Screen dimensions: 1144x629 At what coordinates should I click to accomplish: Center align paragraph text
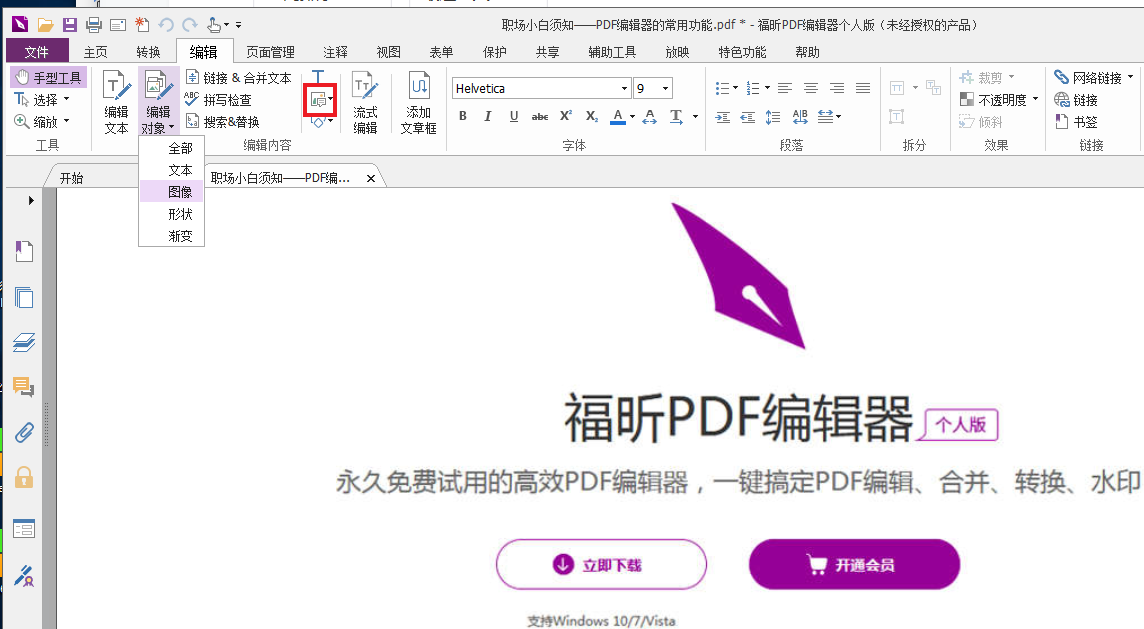click(x=811, y=88)
